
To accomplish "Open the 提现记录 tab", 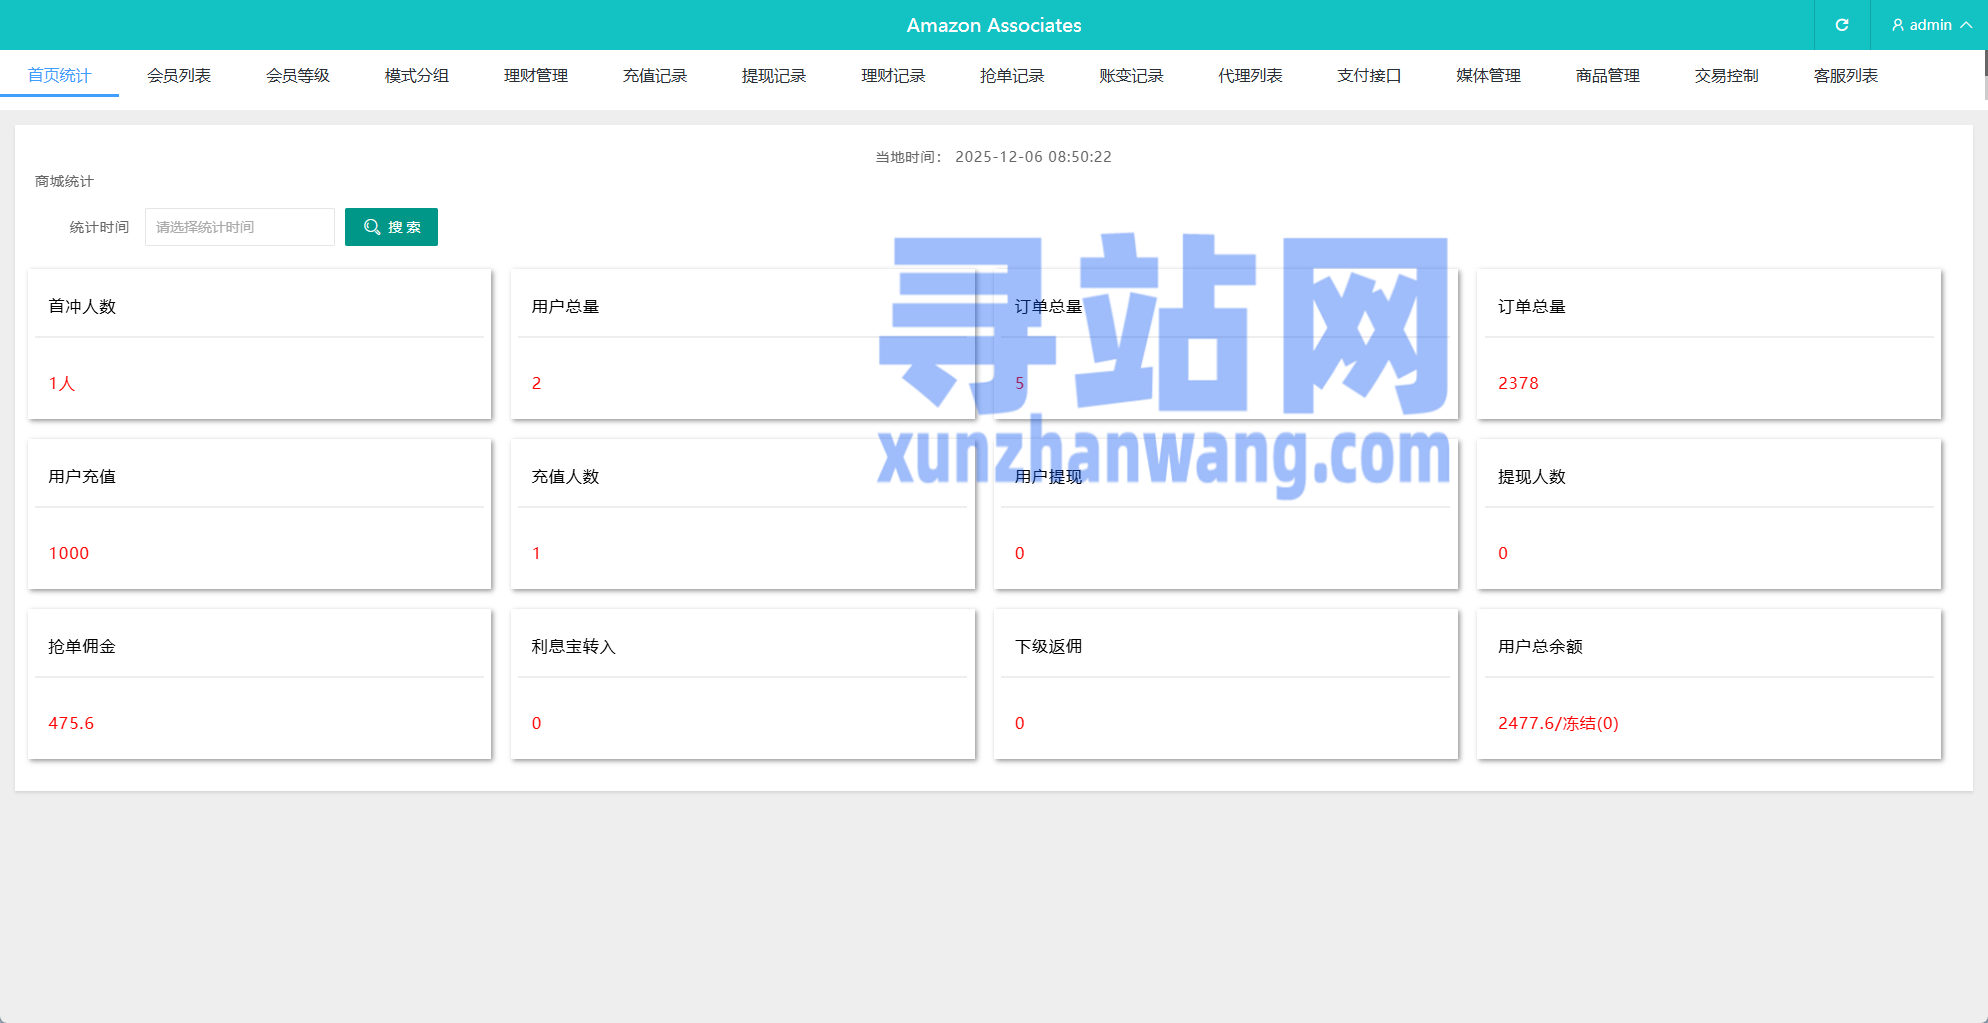I will (x=773, y=74).
